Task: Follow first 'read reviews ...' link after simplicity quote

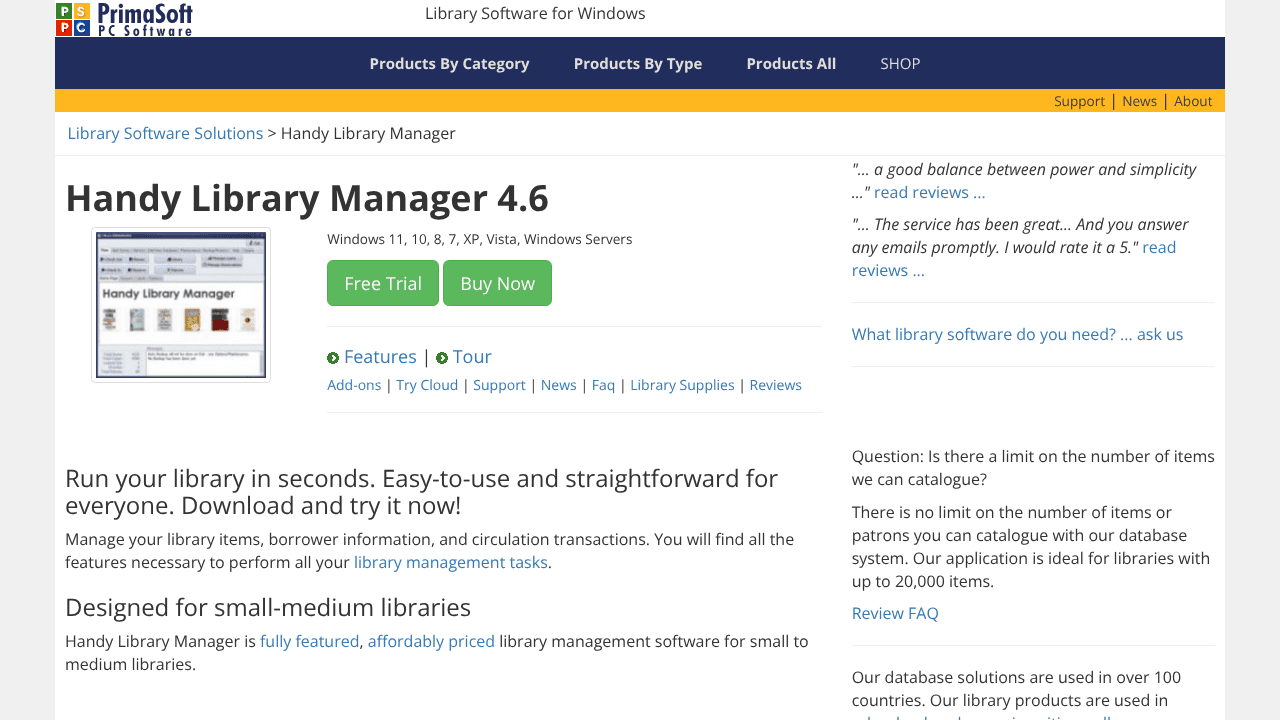Action: (930, 192)
